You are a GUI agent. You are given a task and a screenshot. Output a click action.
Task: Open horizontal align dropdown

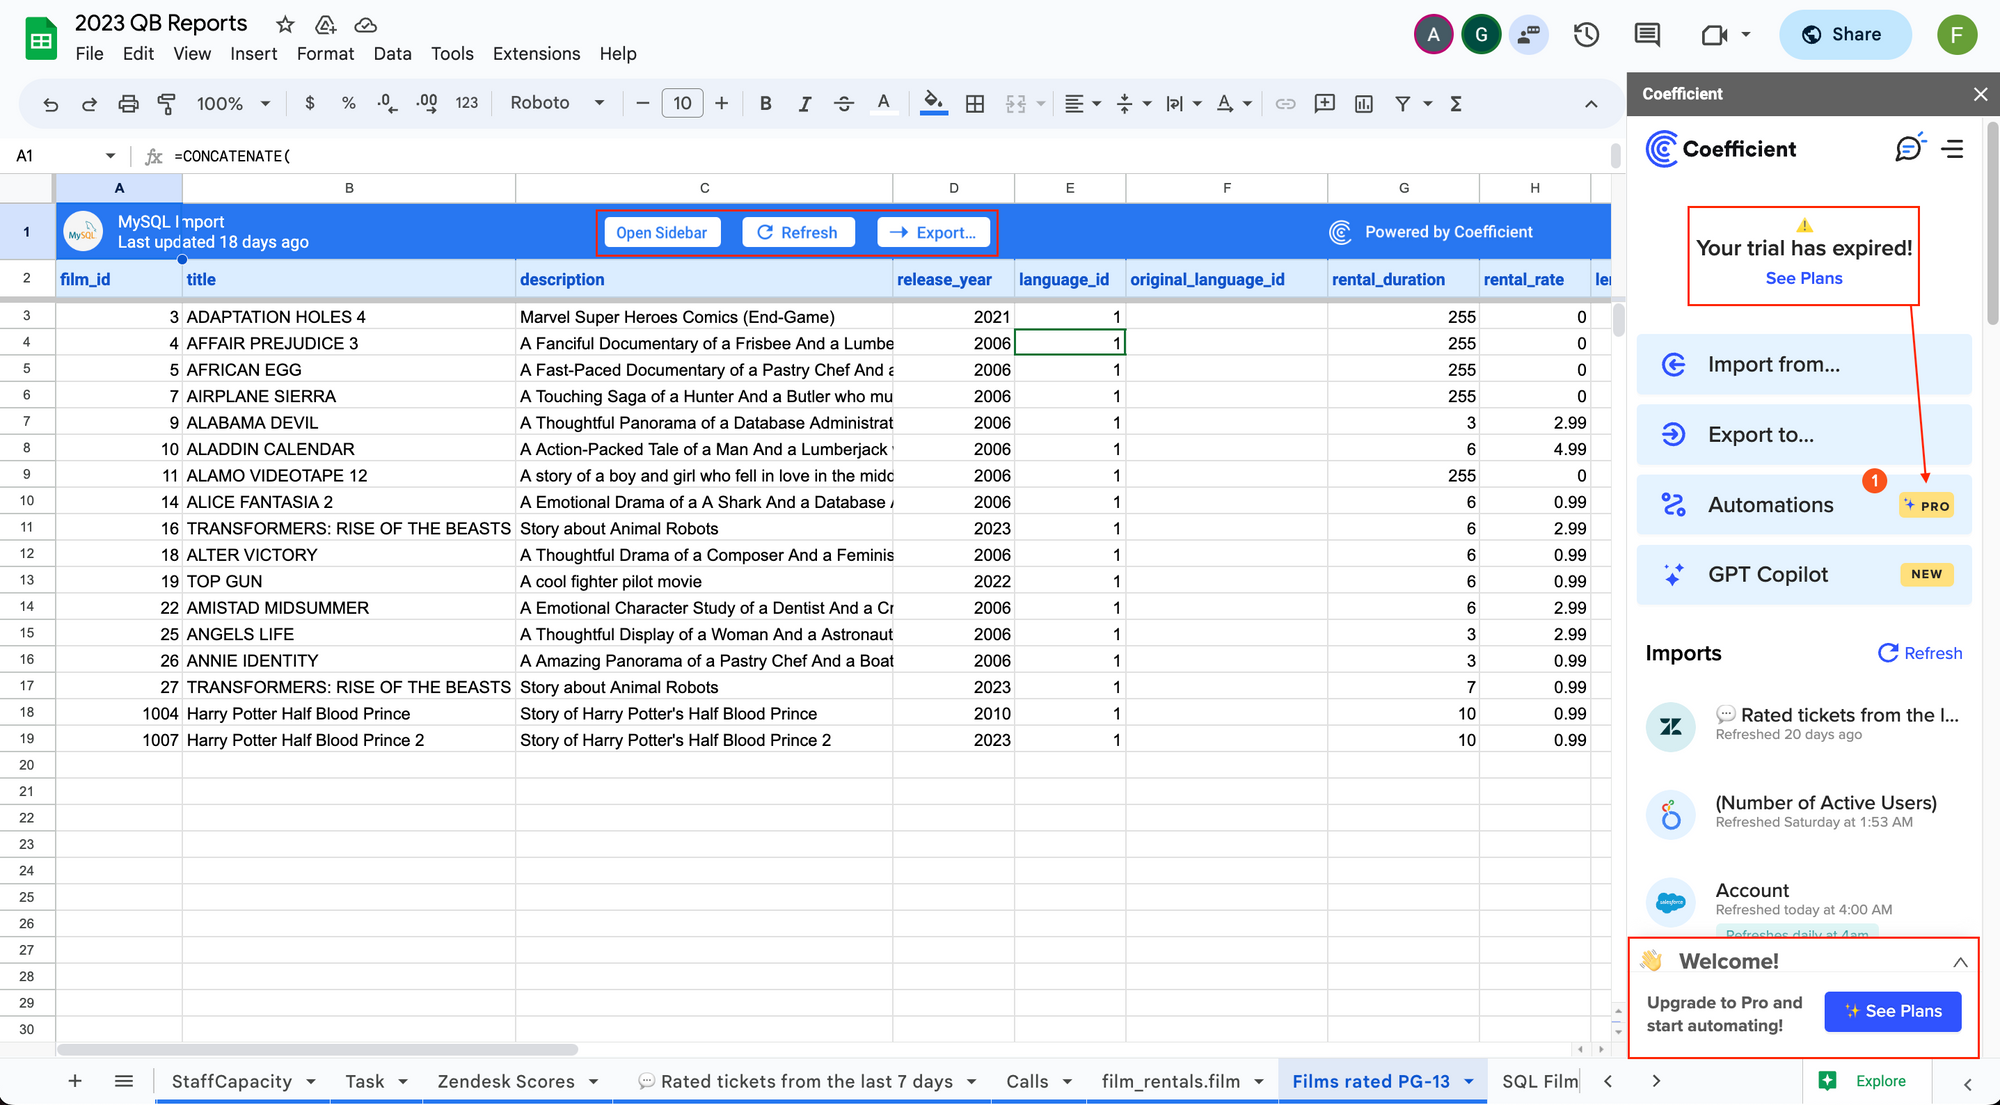click(1082, 103)
